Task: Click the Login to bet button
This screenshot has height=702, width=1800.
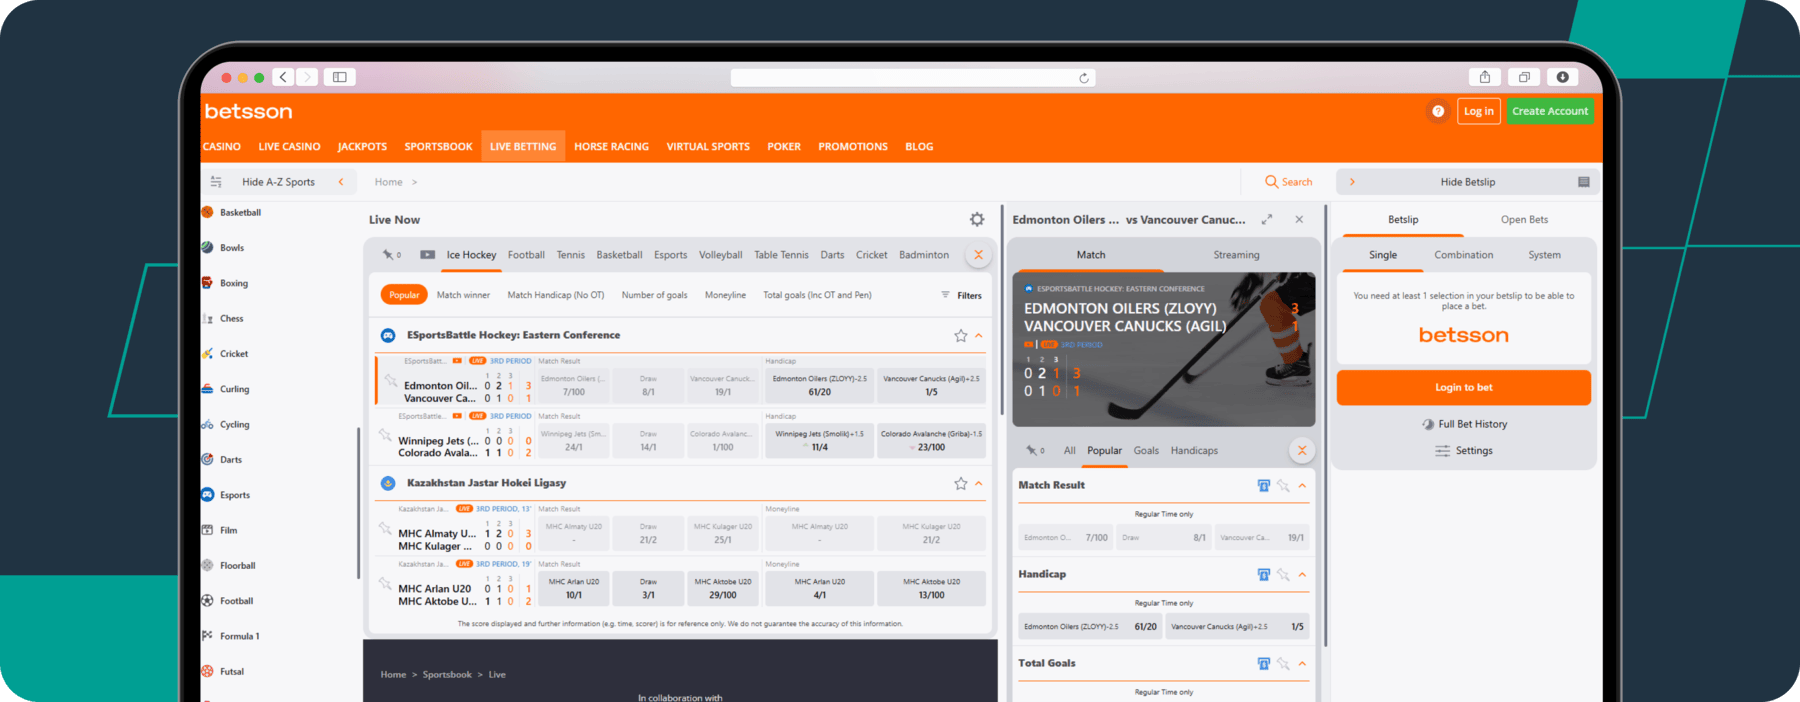Action: click(x=1463, y=387)
